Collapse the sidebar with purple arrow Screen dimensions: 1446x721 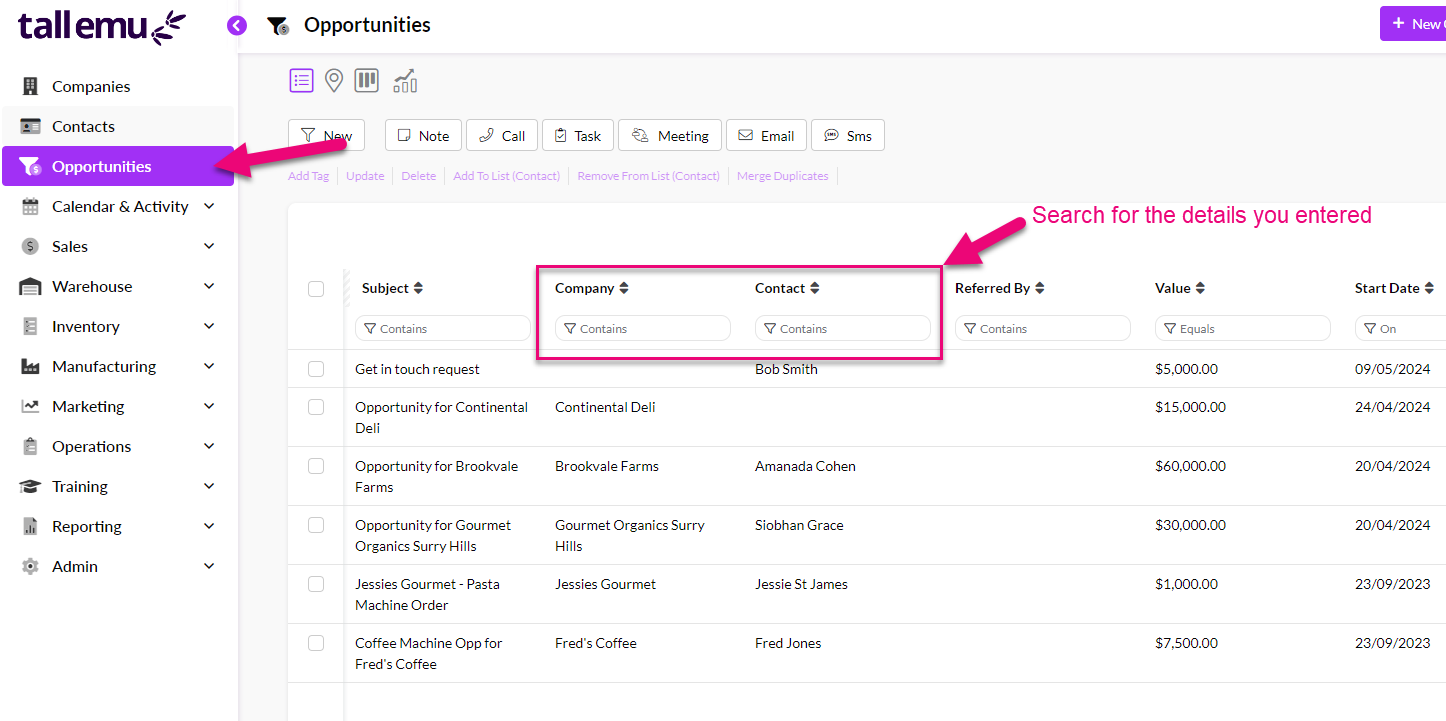237,26
